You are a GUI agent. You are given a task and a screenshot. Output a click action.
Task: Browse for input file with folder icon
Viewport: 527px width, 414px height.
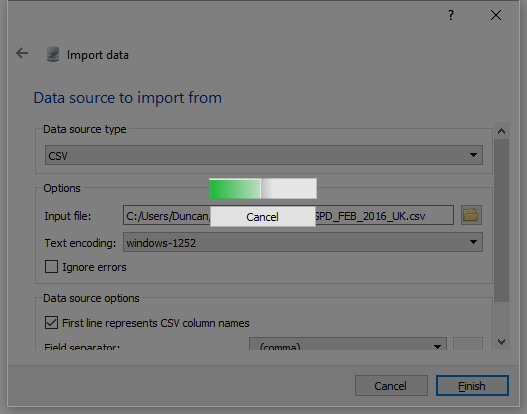pyautogui.click(x=471, y=215)
